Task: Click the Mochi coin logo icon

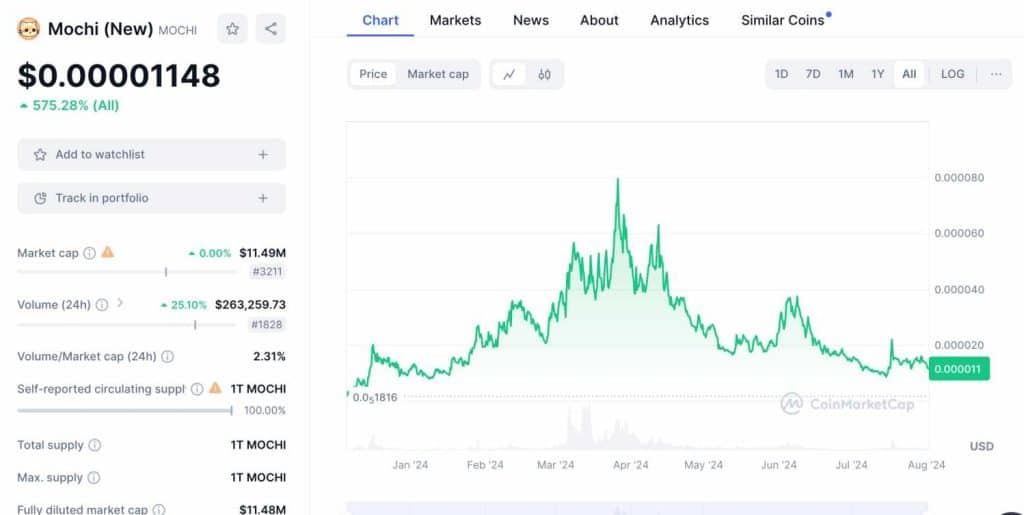Action: [28, 29]
